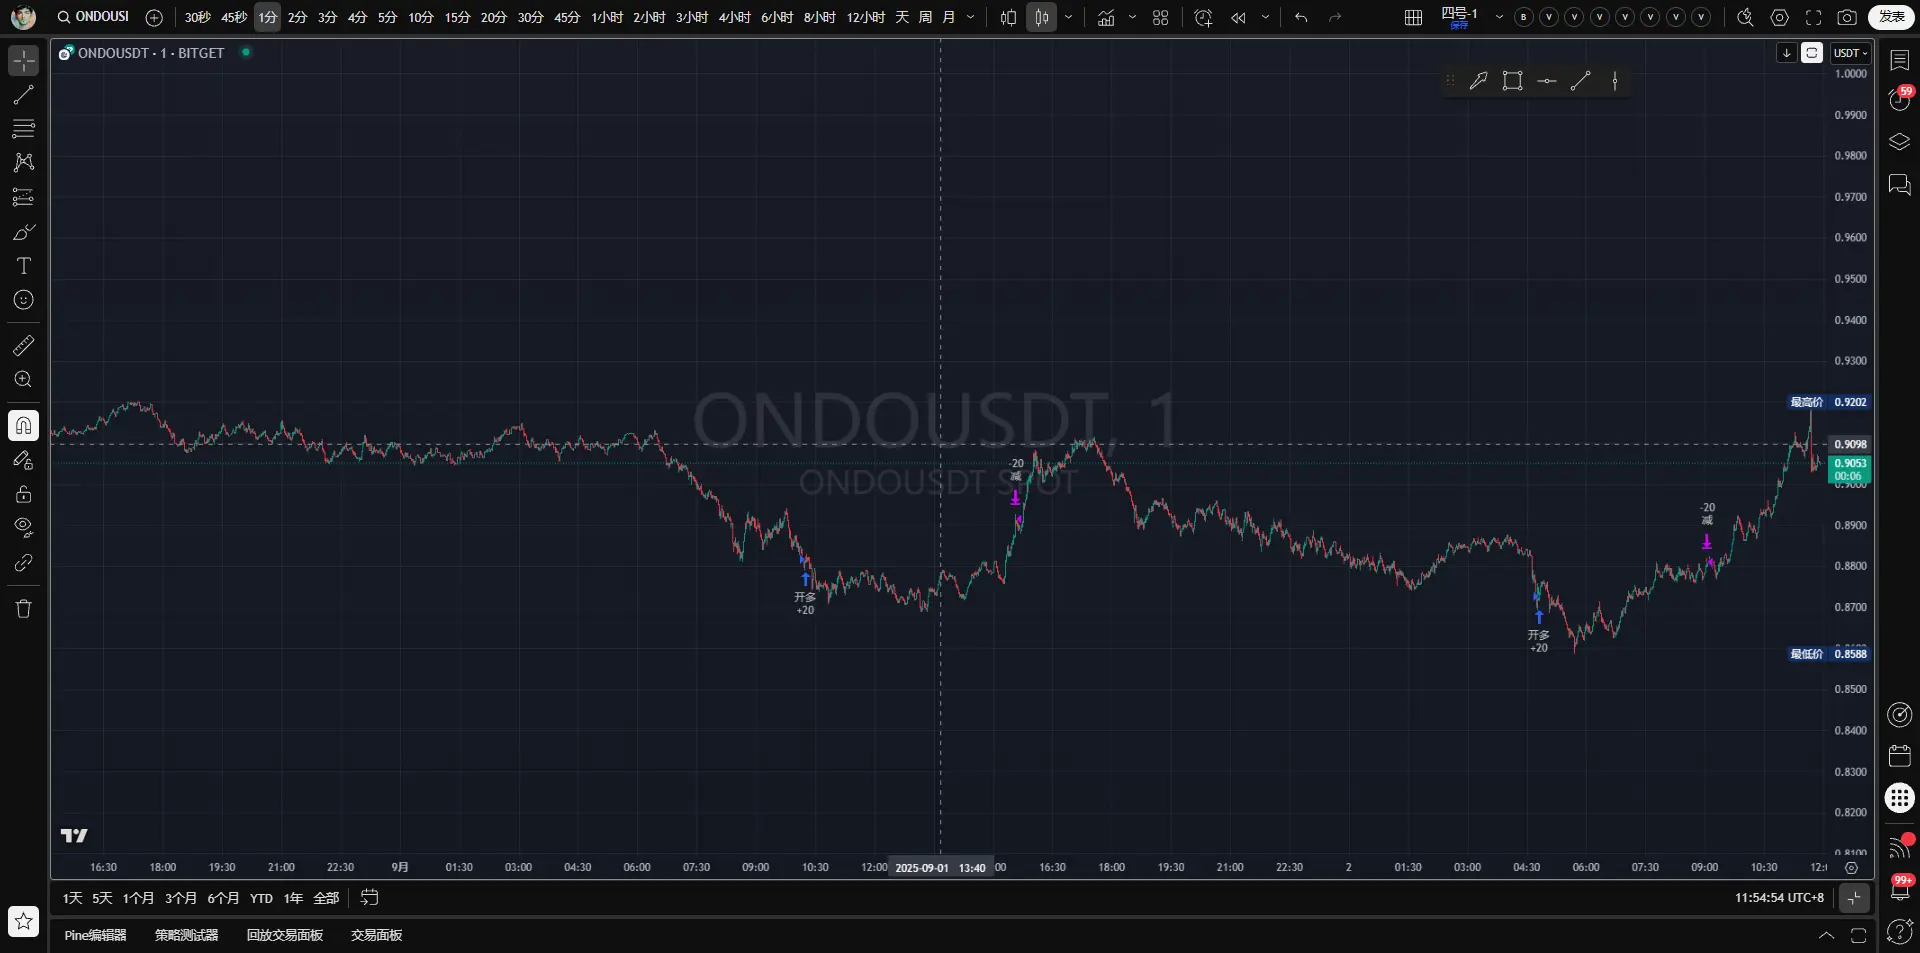Image resolution: width=1920 pixels, height=953 pixels.
Task: Open the drawing link sync tool
Action: [x=24, y=563]
